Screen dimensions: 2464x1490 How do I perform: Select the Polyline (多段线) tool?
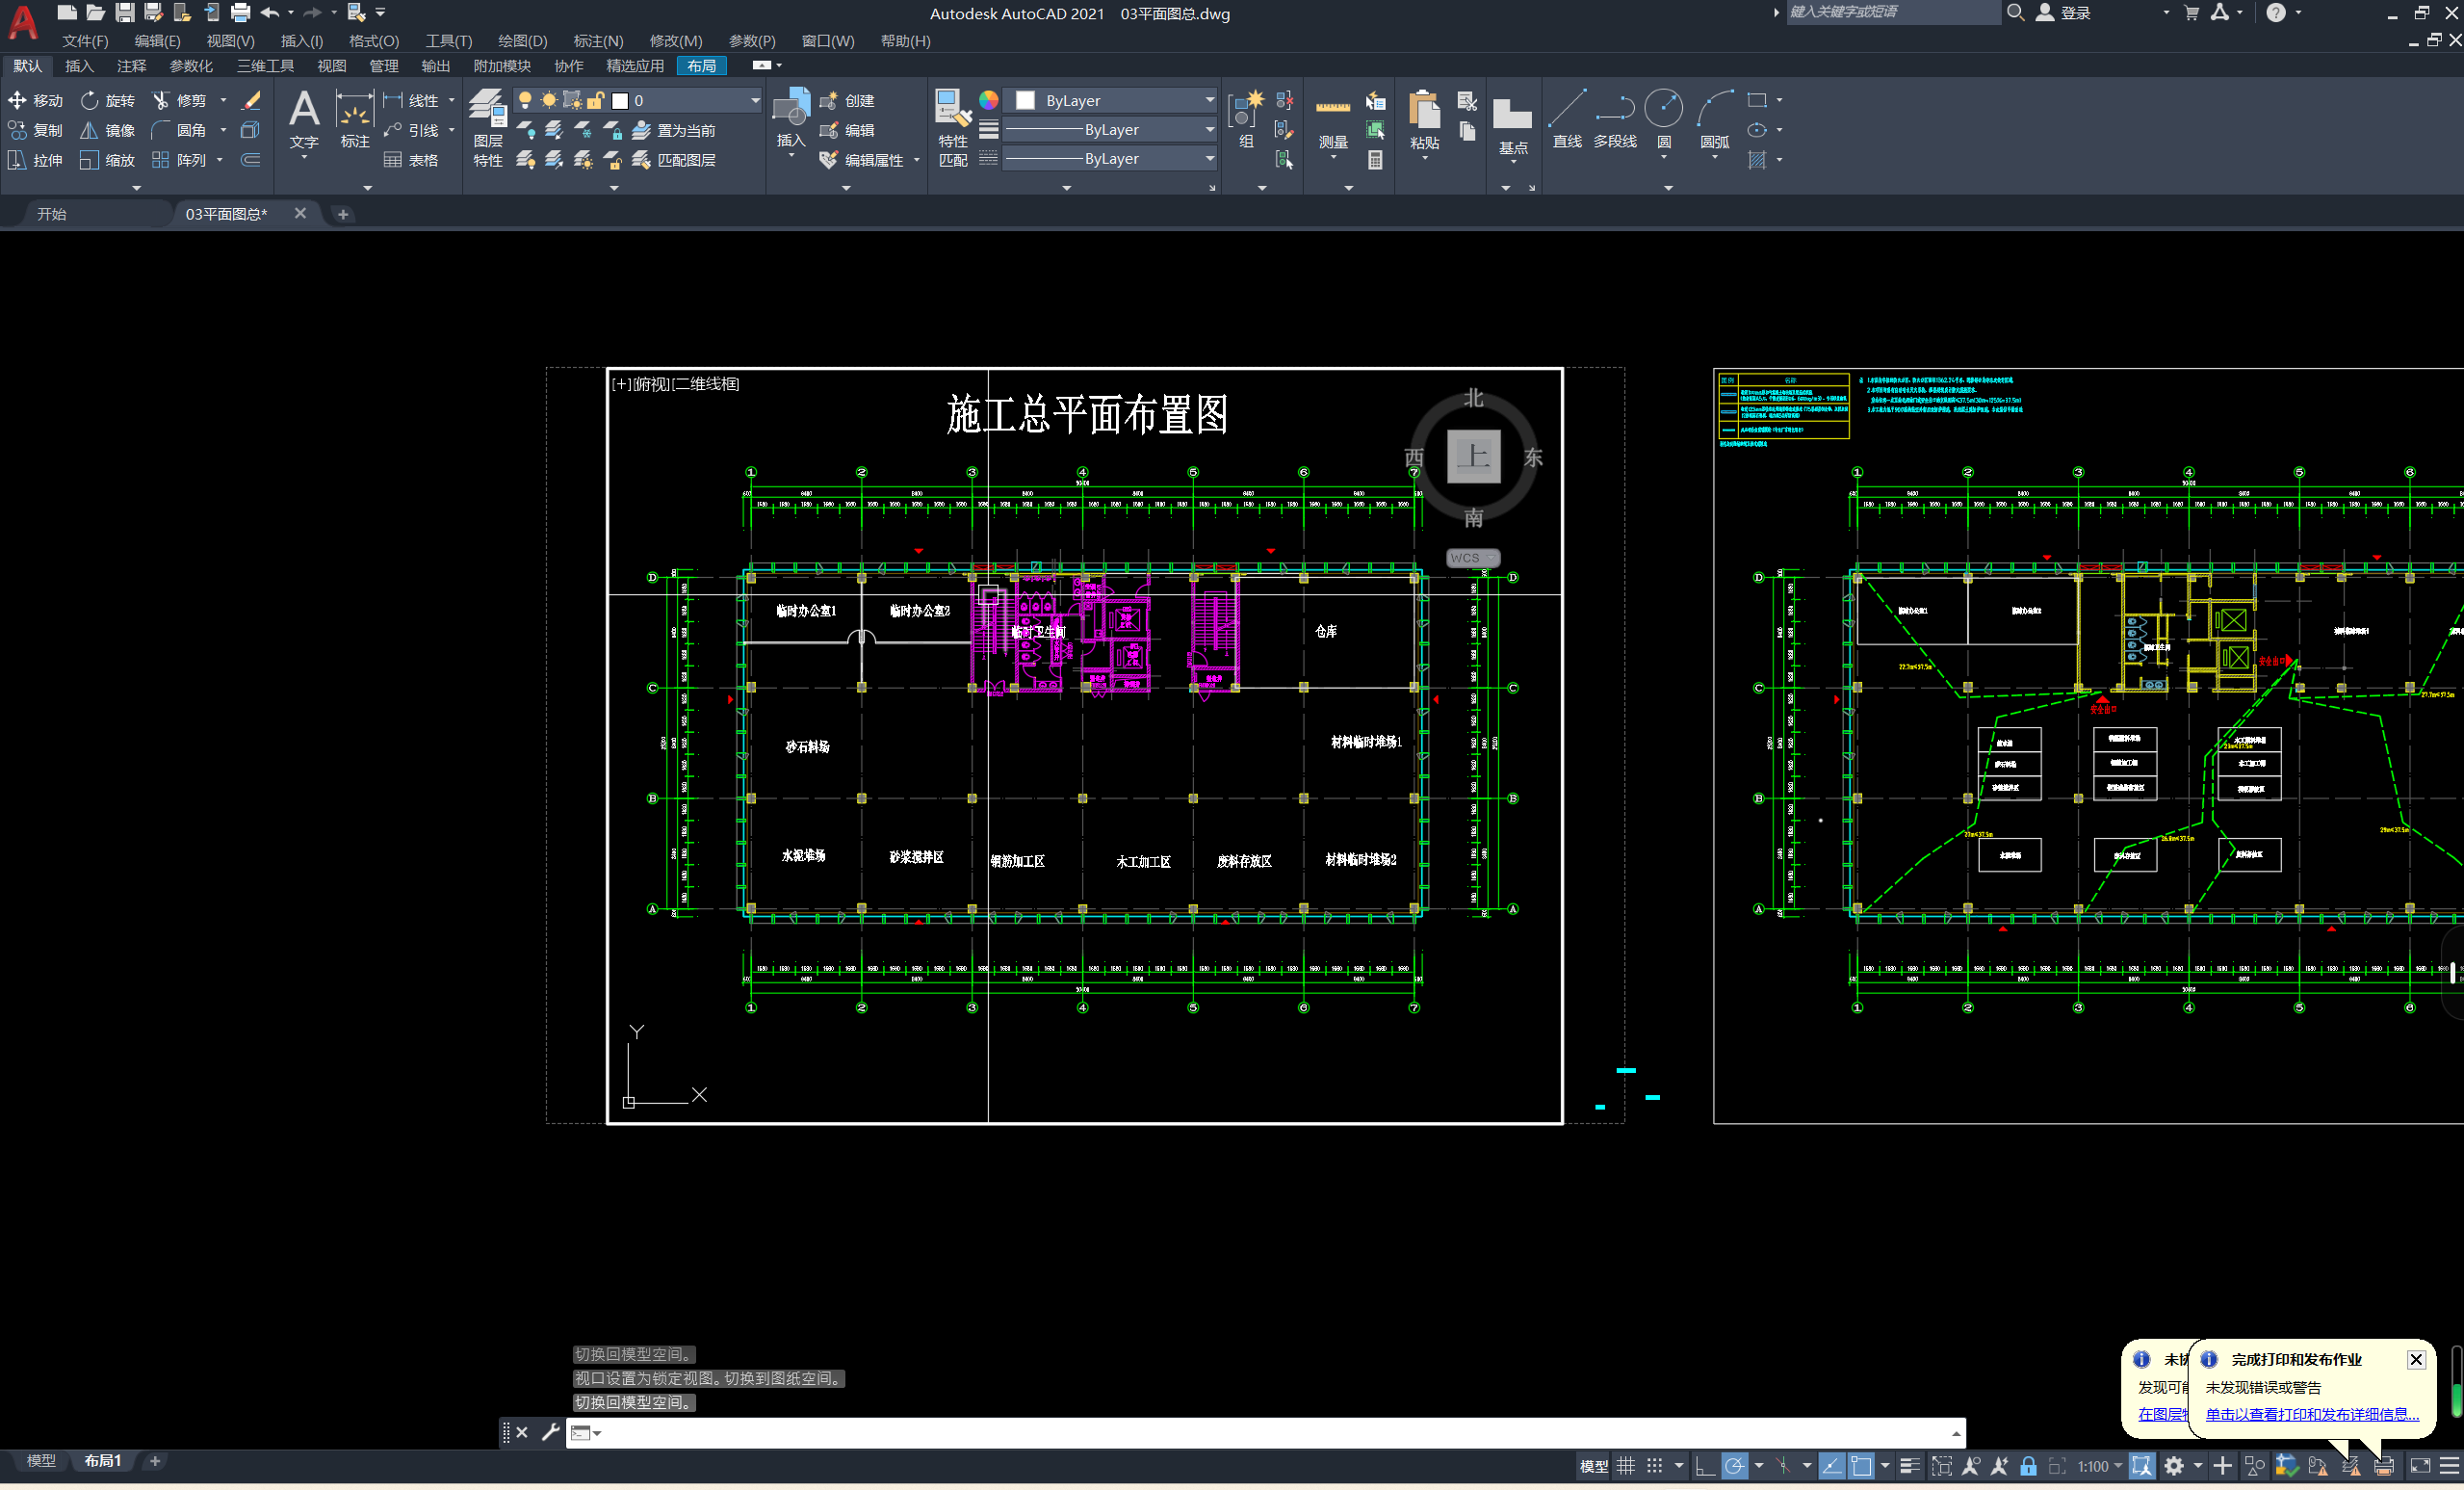[1614, 110]
